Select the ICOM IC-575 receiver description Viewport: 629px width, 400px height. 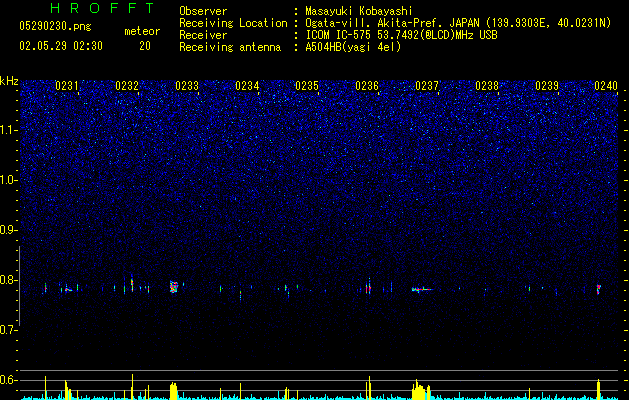pyautogui.click(x=401, y=35)
